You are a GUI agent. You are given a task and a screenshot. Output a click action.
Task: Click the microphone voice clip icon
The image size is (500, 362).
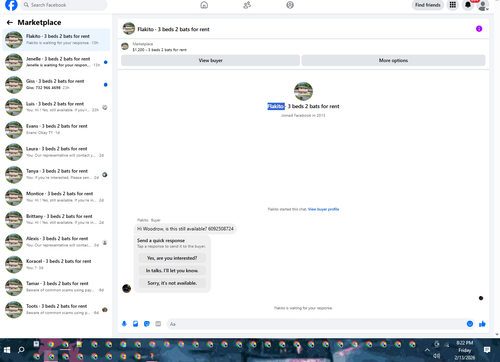click(x=124, y=324)
